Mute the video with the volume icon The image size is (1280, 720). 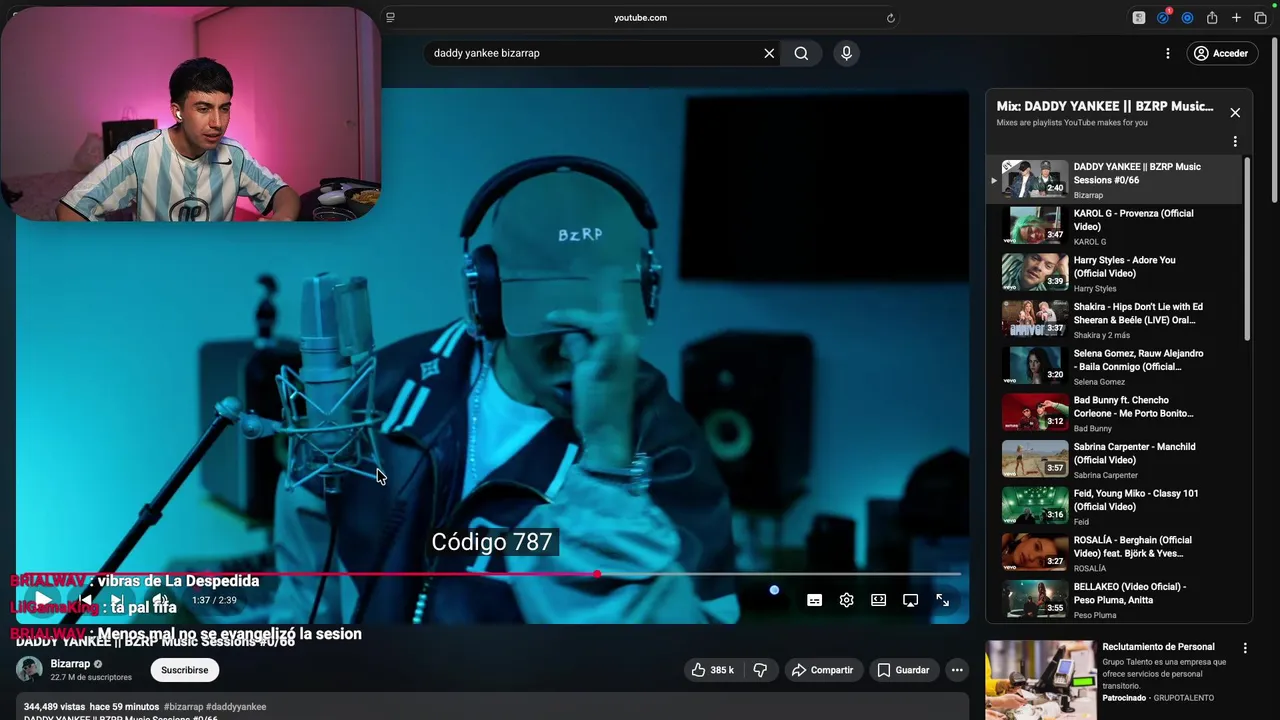click(x=160, y=600)
